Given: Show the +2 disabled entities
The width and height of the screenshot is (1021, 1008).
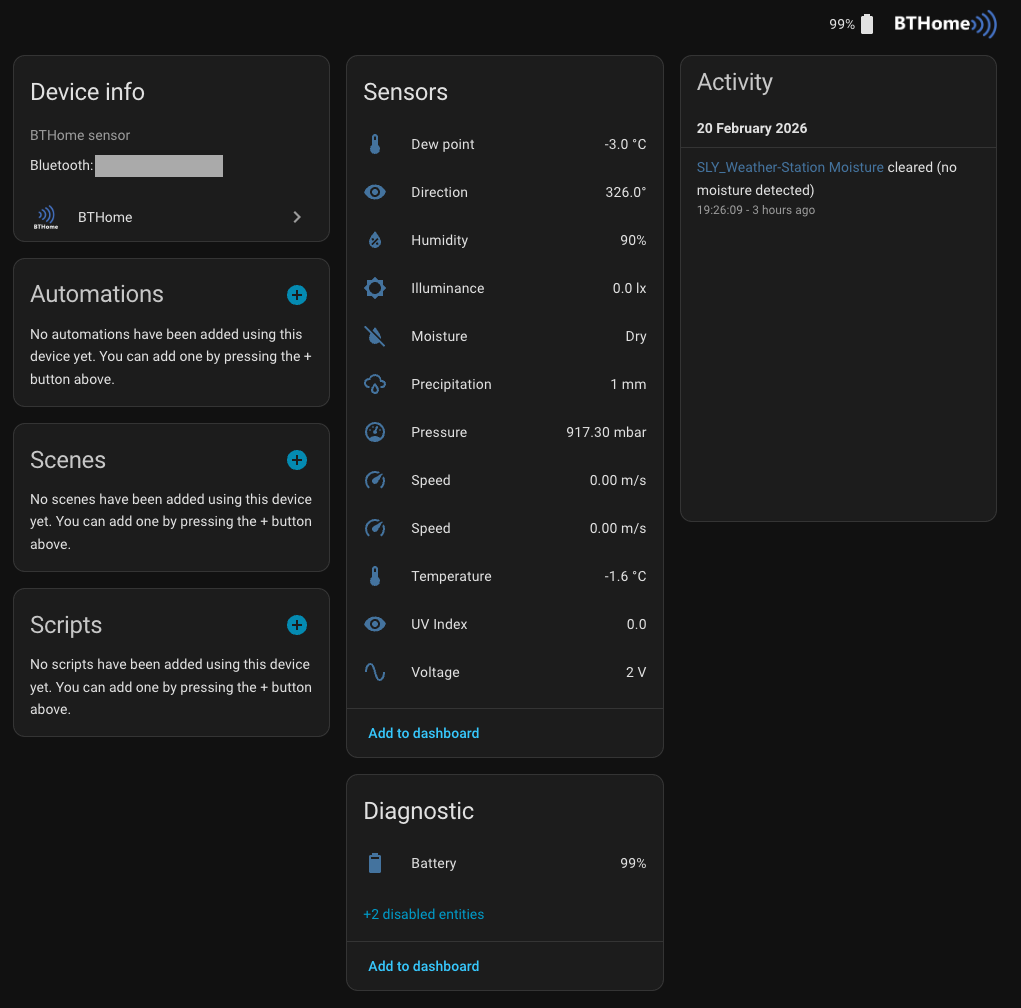Looking at the screenshot, I should 423,914.
